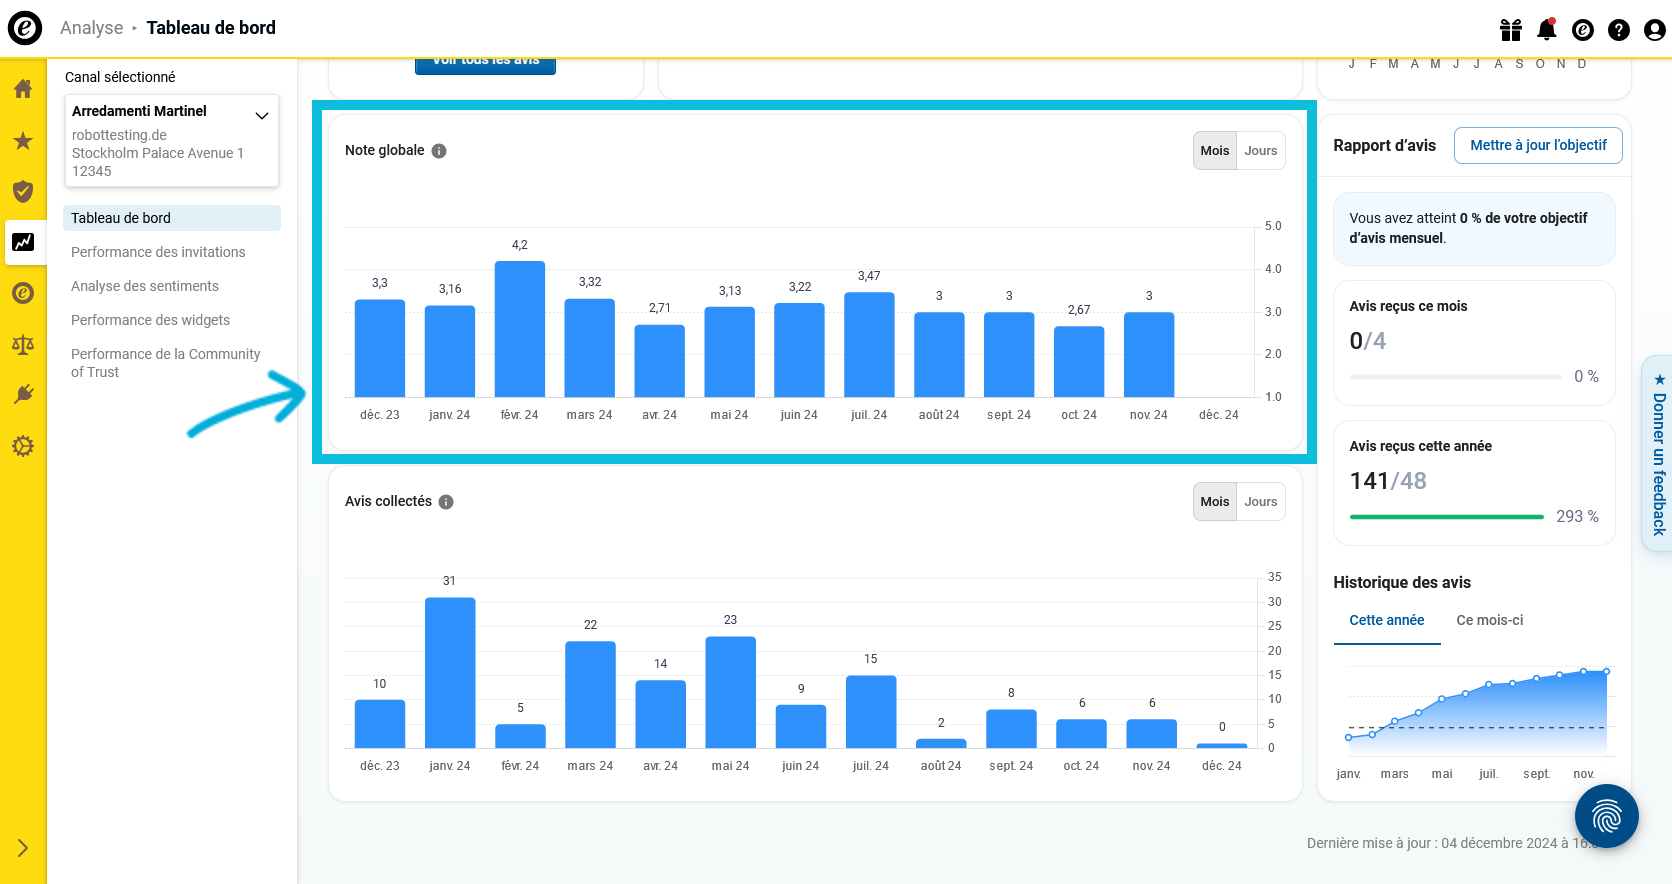Click the janv. 24 bar in Avis collectés

[x=450, y=673]
